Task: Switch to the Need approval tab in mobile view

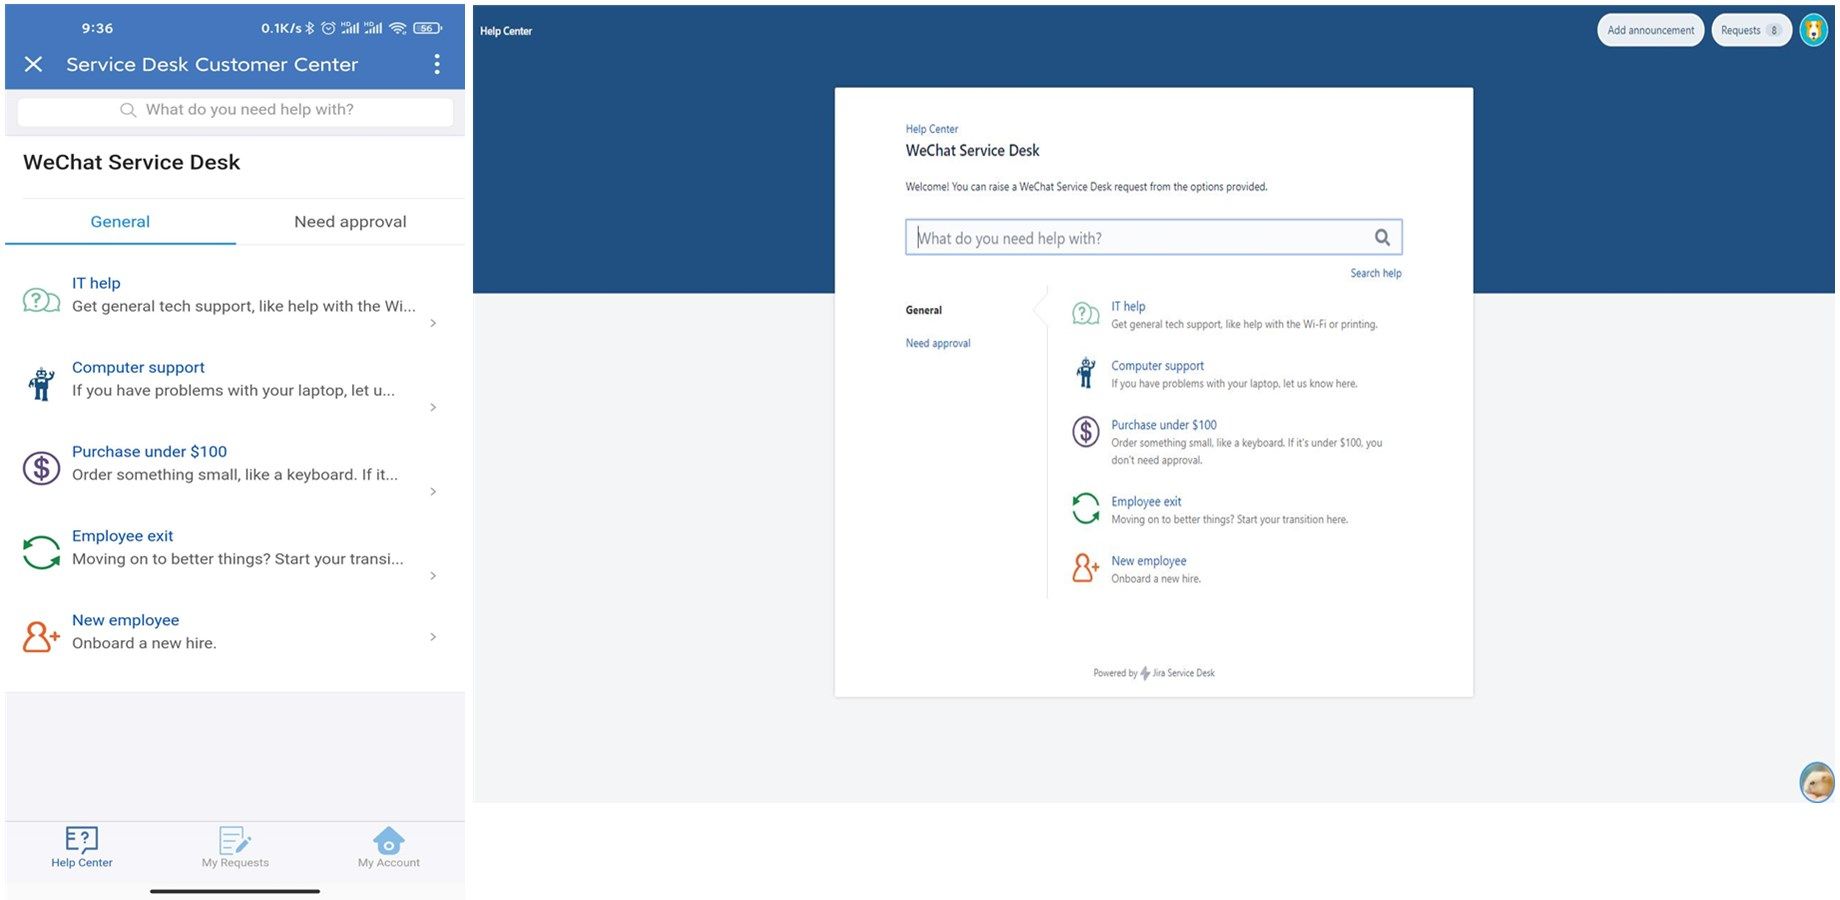Action: click(x=350, y=222)
